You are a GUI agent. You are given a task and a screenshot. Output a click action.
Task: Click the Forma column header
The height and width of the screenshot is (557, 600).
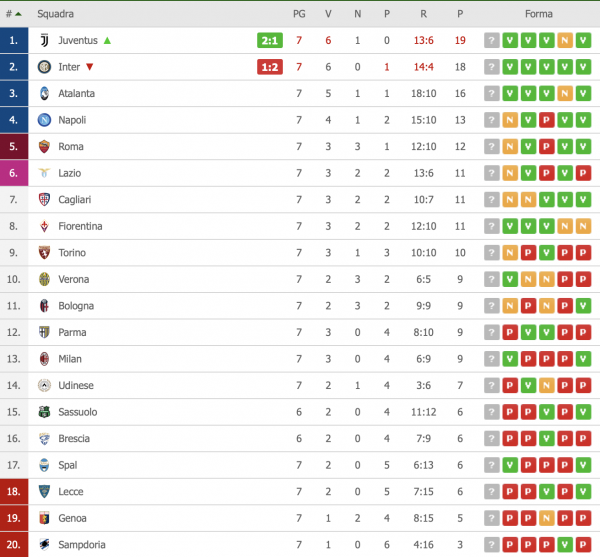(538, 14)
